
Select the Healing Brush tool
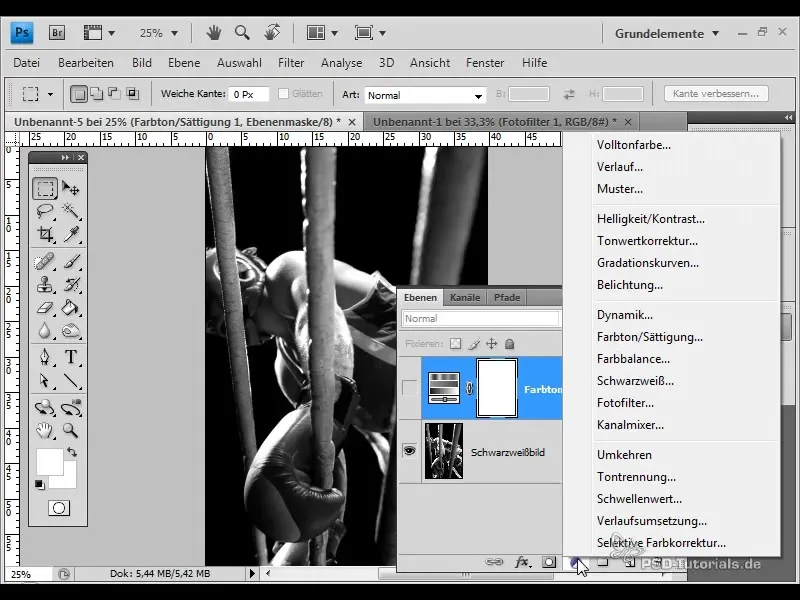pyautogui.click(x=45, y=262)
